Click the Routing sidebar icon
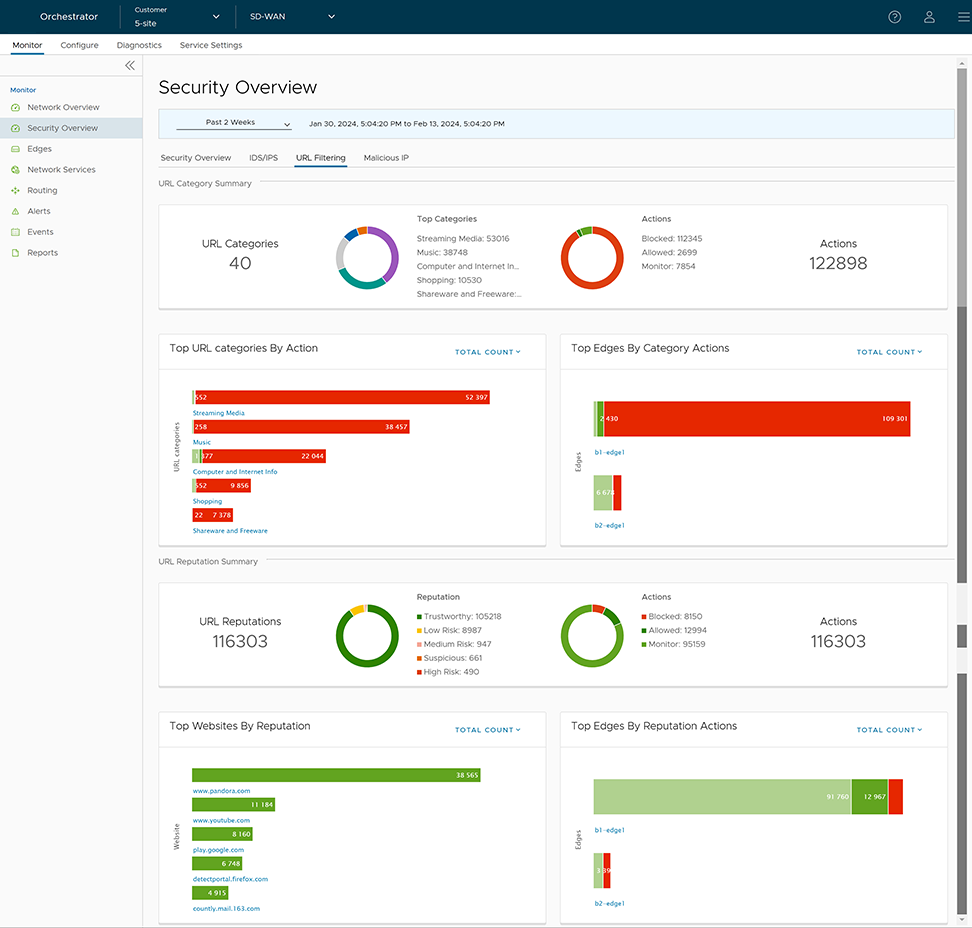Viewport: 972px width, 928px height. (x=15, y=190)
